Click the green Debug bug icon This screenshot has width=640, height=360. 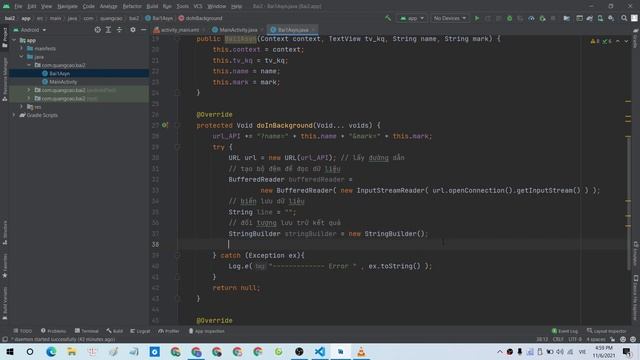509,18
